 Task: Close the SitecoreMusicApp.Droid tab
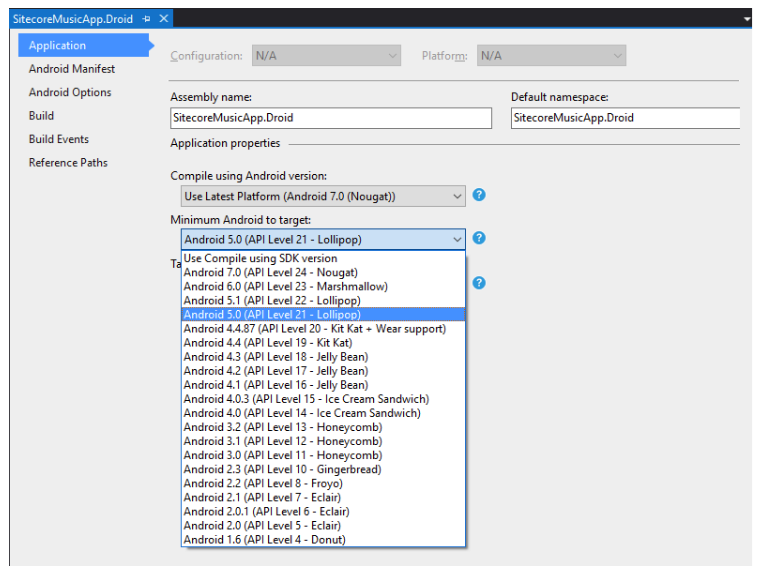pos(164,19)
